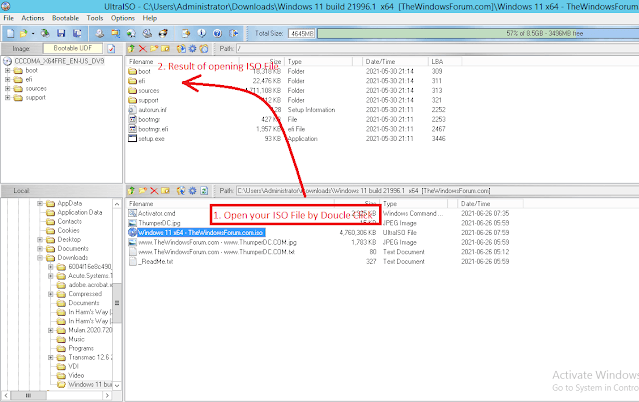The height and width of the screenshot is (402, 639).
Task: Click the Extract files toolbar icon
Action: tap(186, 33)
